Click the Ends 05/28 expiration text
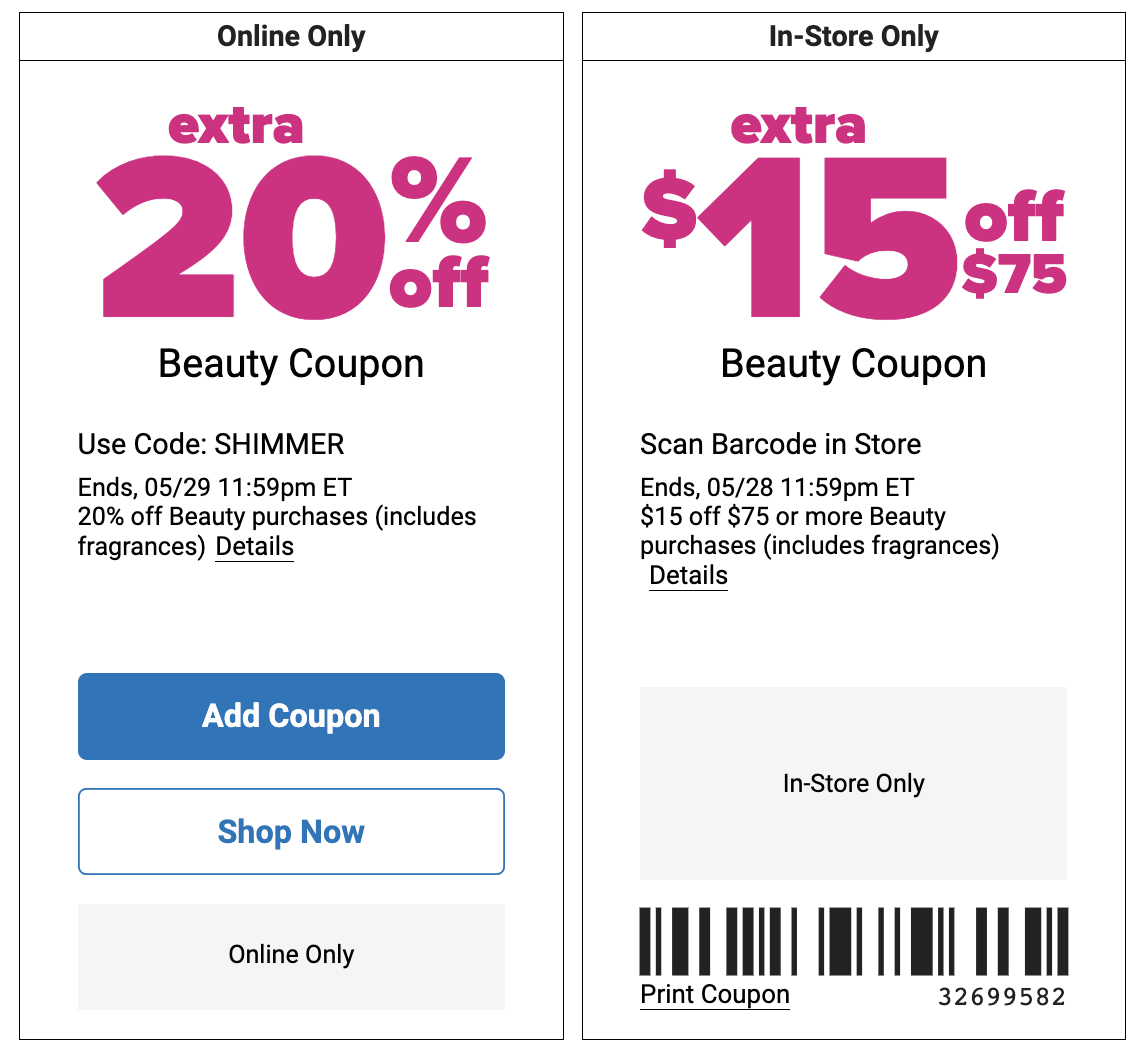Viewport: 1136px width, 1058px height. (x=777, y=488)
